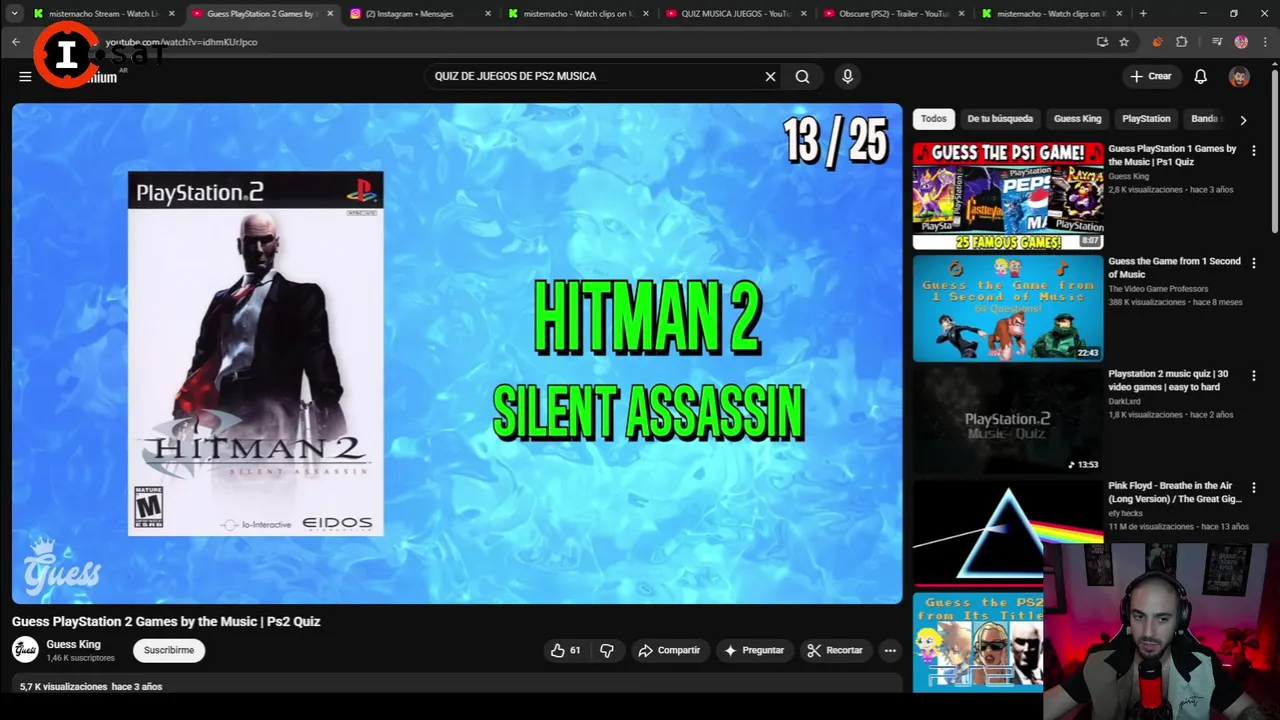Close the Obscure (PS2) Trailer tab

[961, 14]
